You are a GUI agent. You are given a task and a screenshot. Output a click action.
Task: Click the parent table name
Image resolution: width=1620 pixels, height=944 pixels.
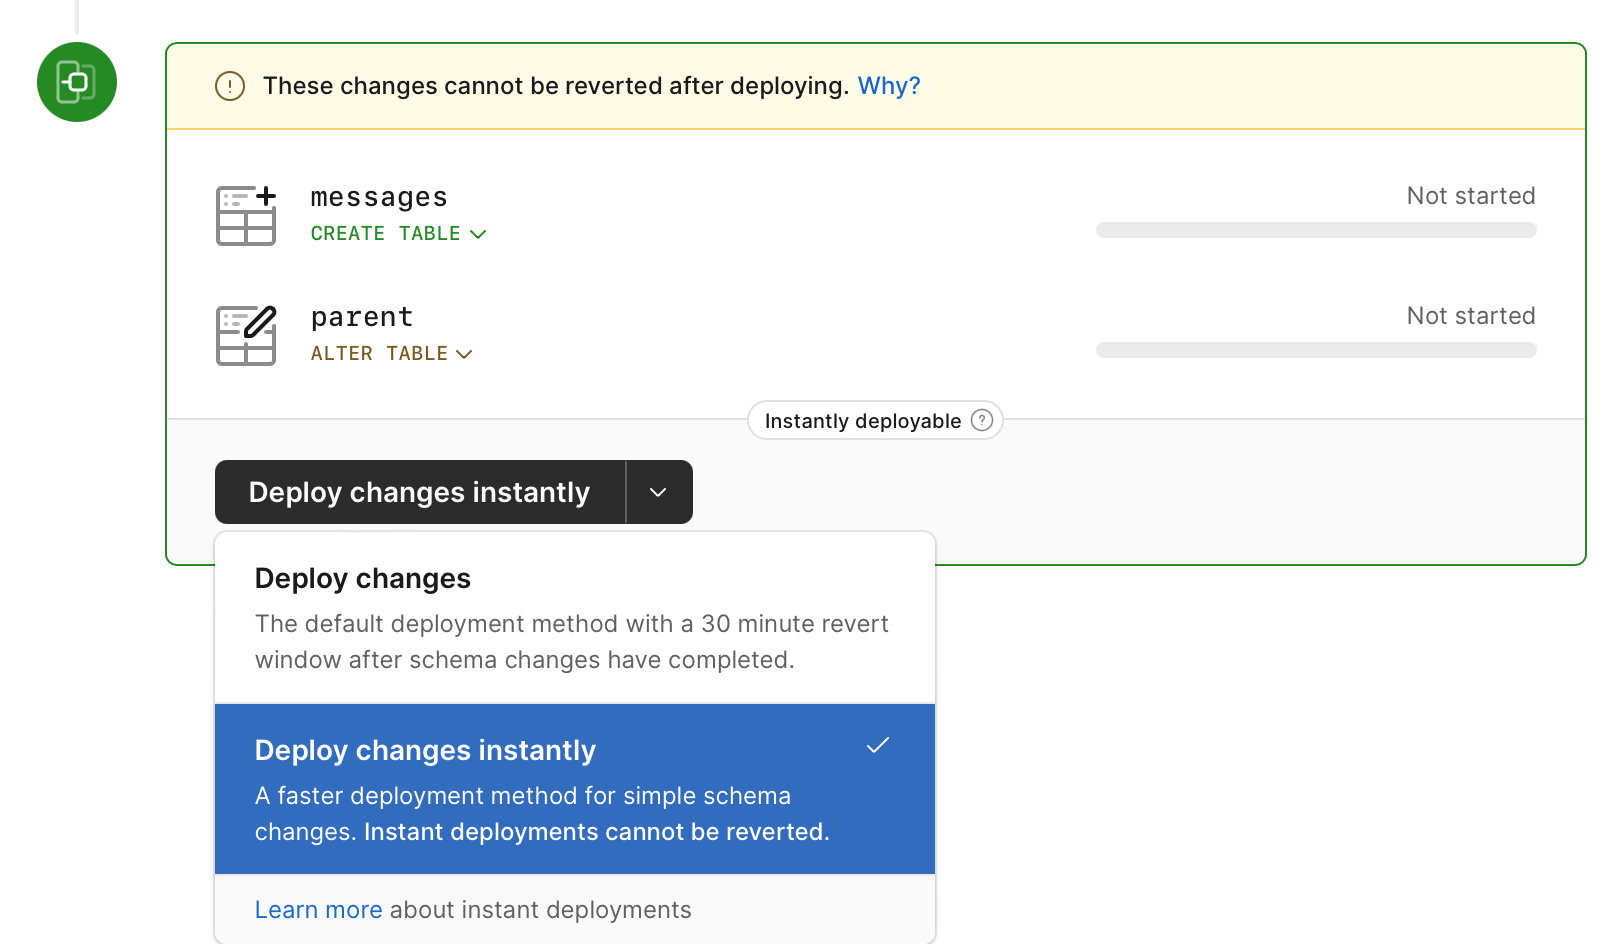coord(362,317)
